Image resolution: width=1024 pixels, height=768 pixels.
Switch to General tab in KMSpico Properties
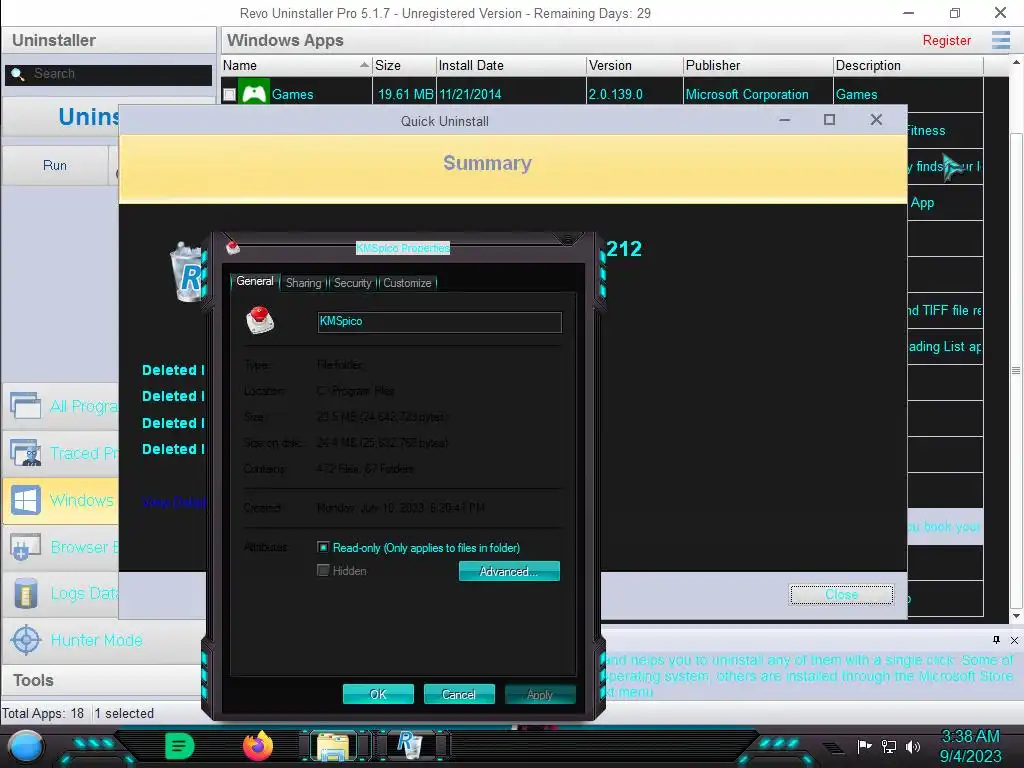coord(255,281)
